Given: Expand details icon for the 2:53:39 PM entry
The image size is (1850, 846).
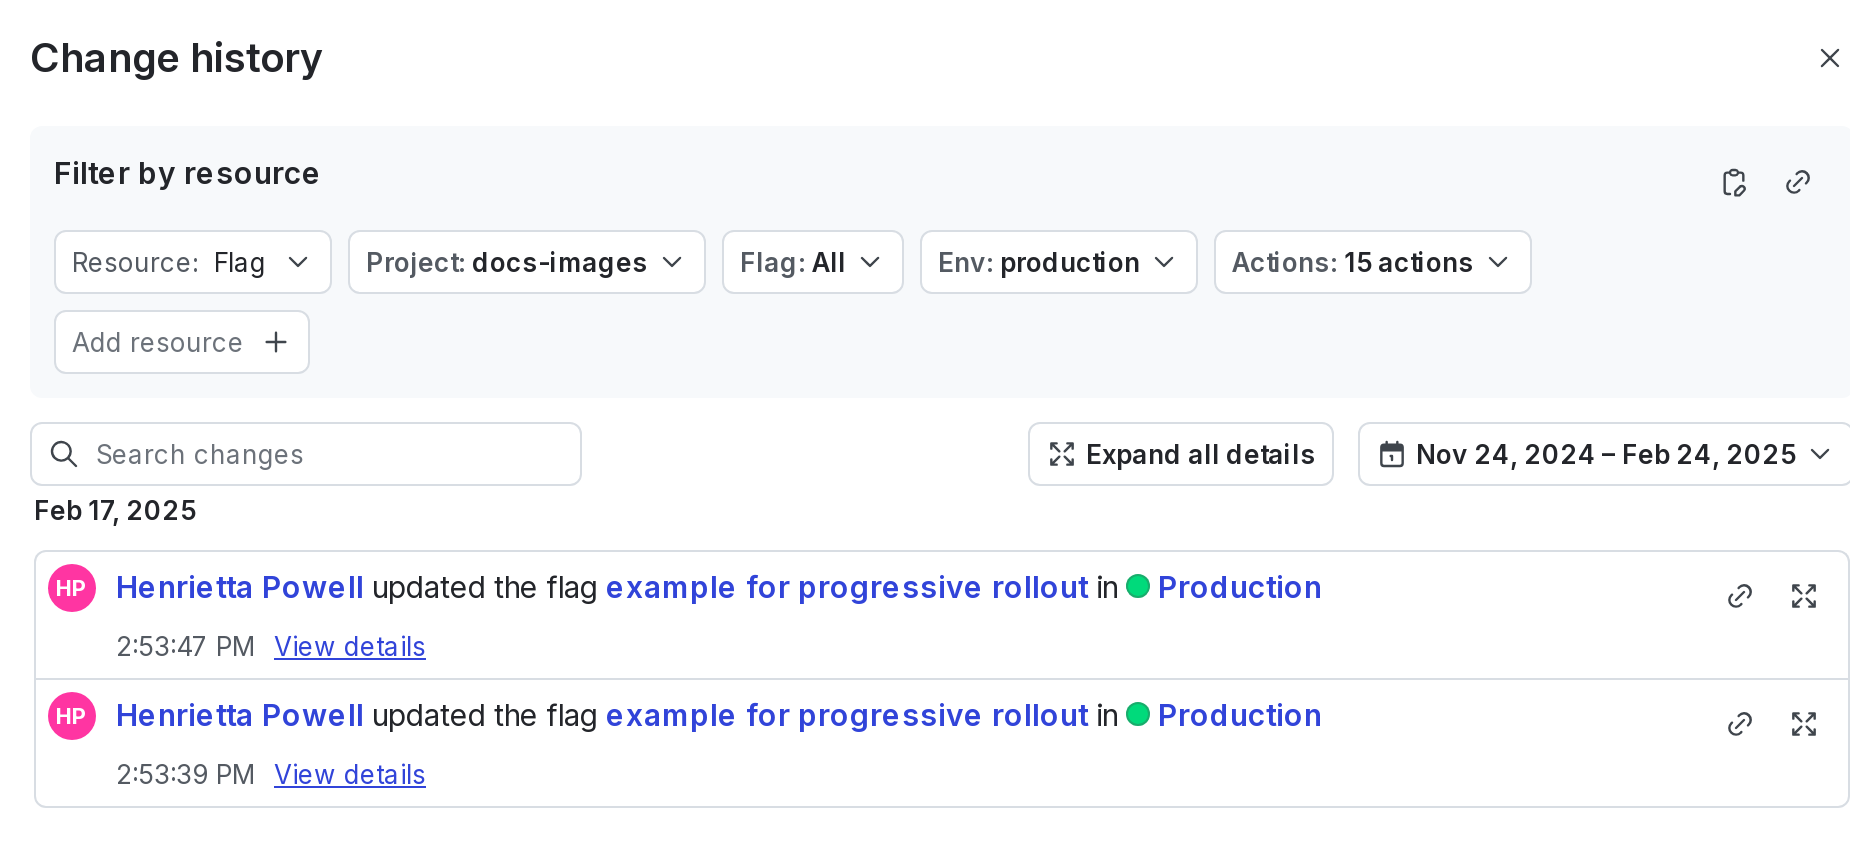Looking at the screenshot, I should click(1804, 724).
